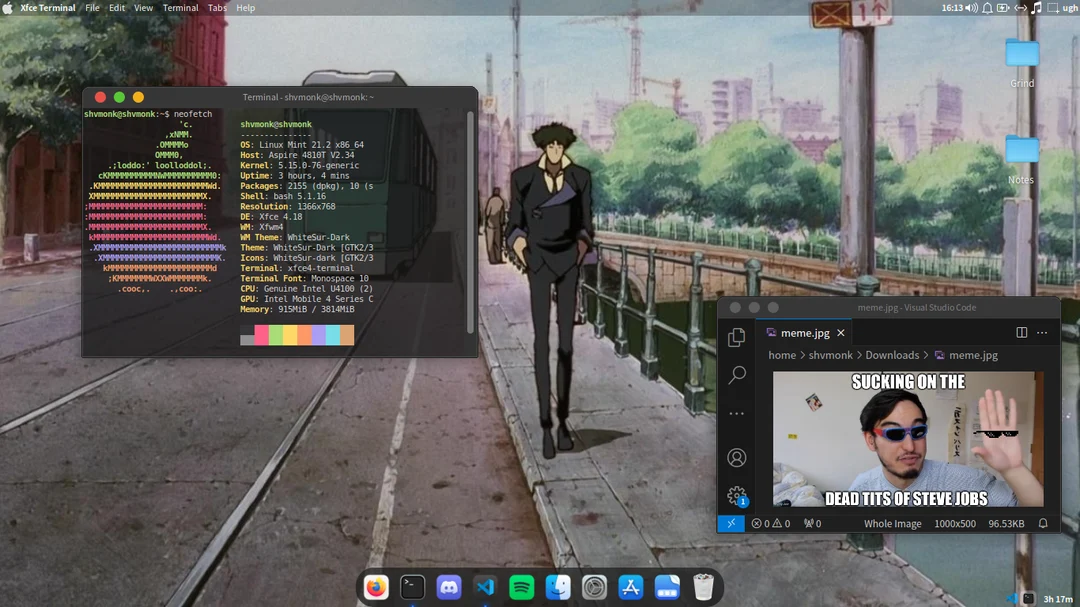
Task: Open the Manage gear in VS Code sidebar
Action: coord(737,496)
